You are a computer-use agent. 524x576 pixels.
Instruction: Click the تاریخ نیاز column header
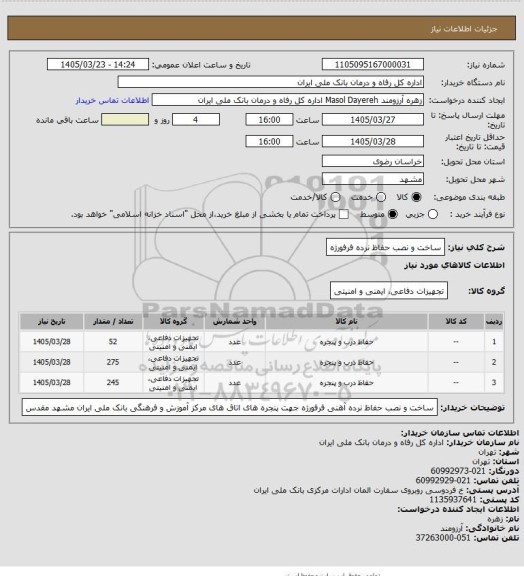tap(51, 321)
